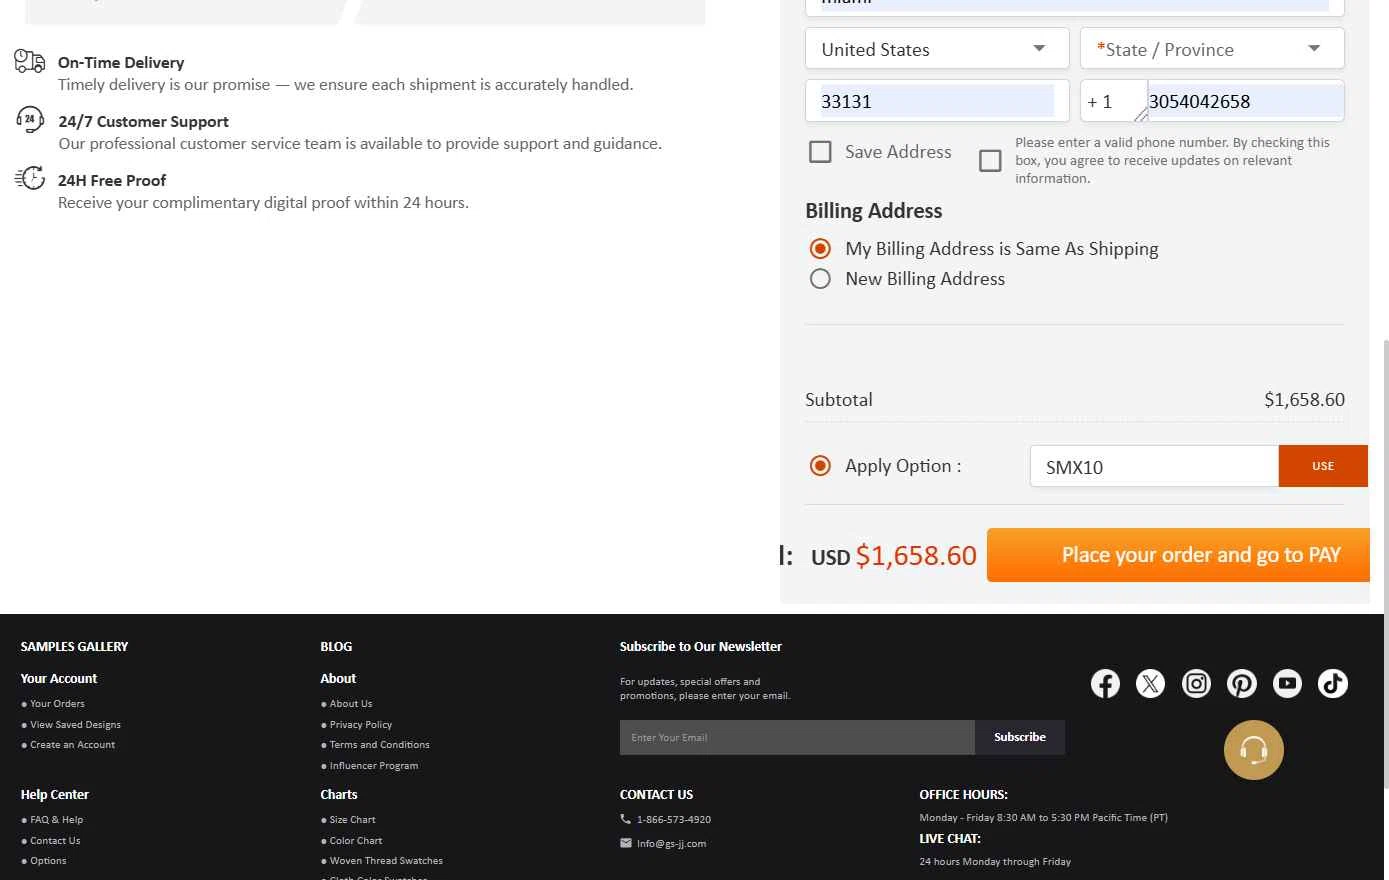
Task: Click the newsletter Subscribe button
Action: [x=1020, y=738]
